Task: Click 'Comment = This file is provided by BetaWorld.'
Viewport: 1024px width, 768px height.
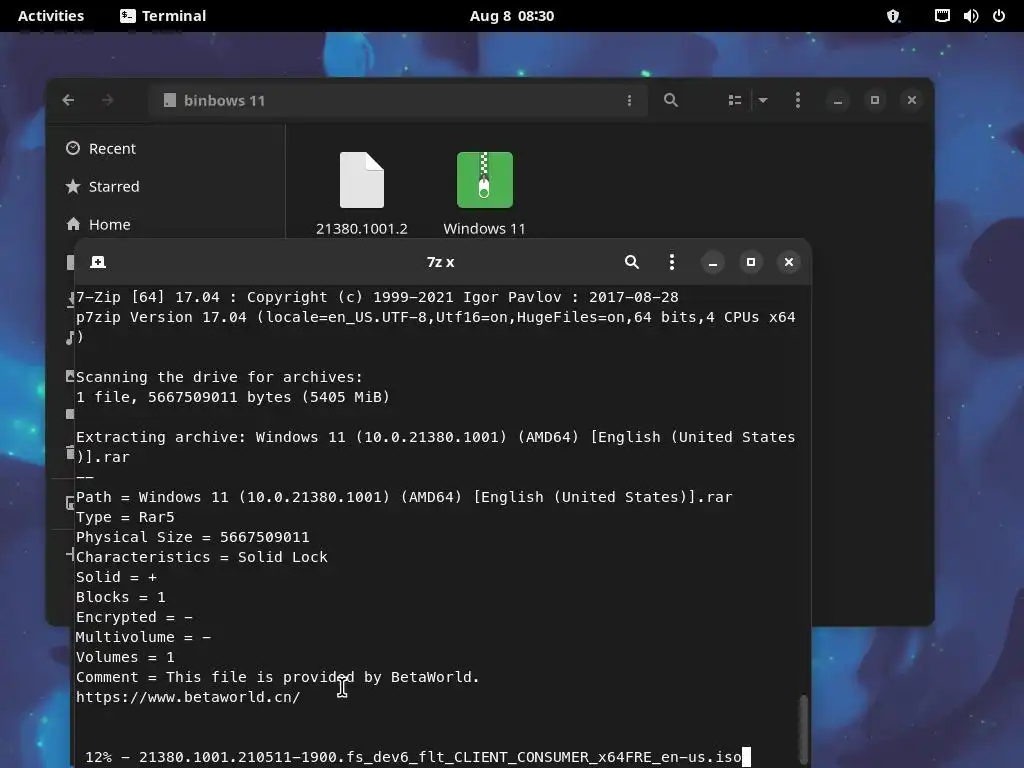Action: [x=278, y=677]
